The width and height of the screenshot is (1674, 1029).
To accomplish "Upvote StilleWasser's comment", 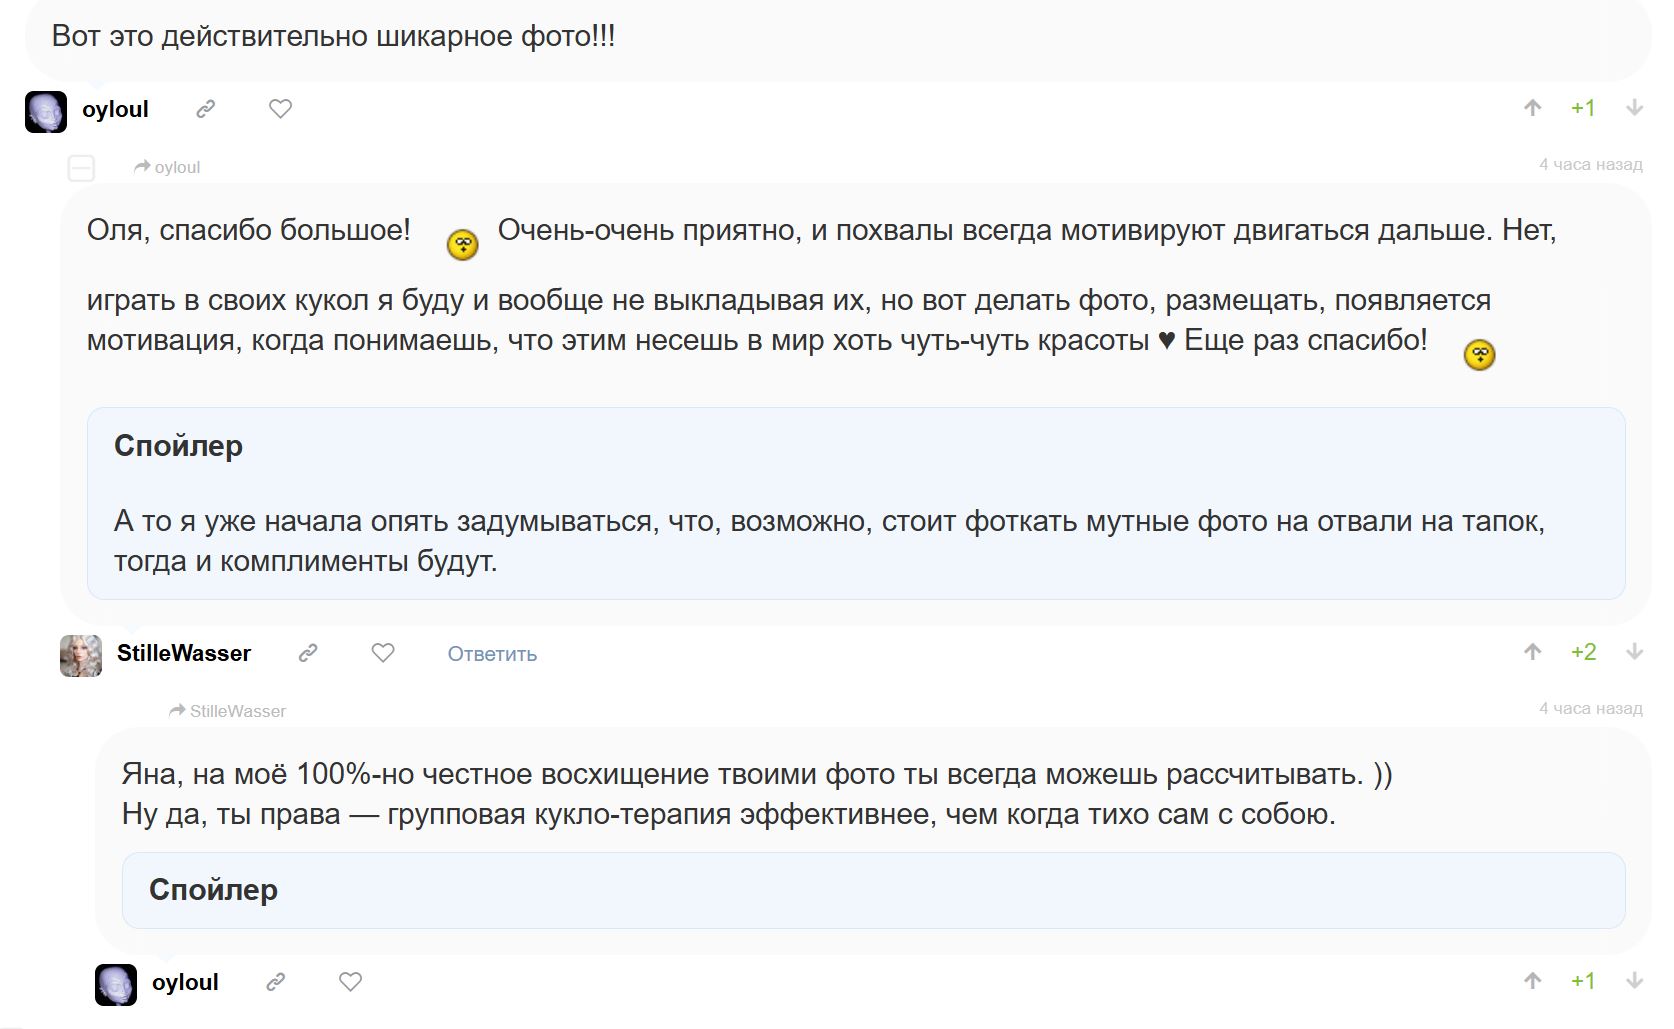I will point(1532,652).
